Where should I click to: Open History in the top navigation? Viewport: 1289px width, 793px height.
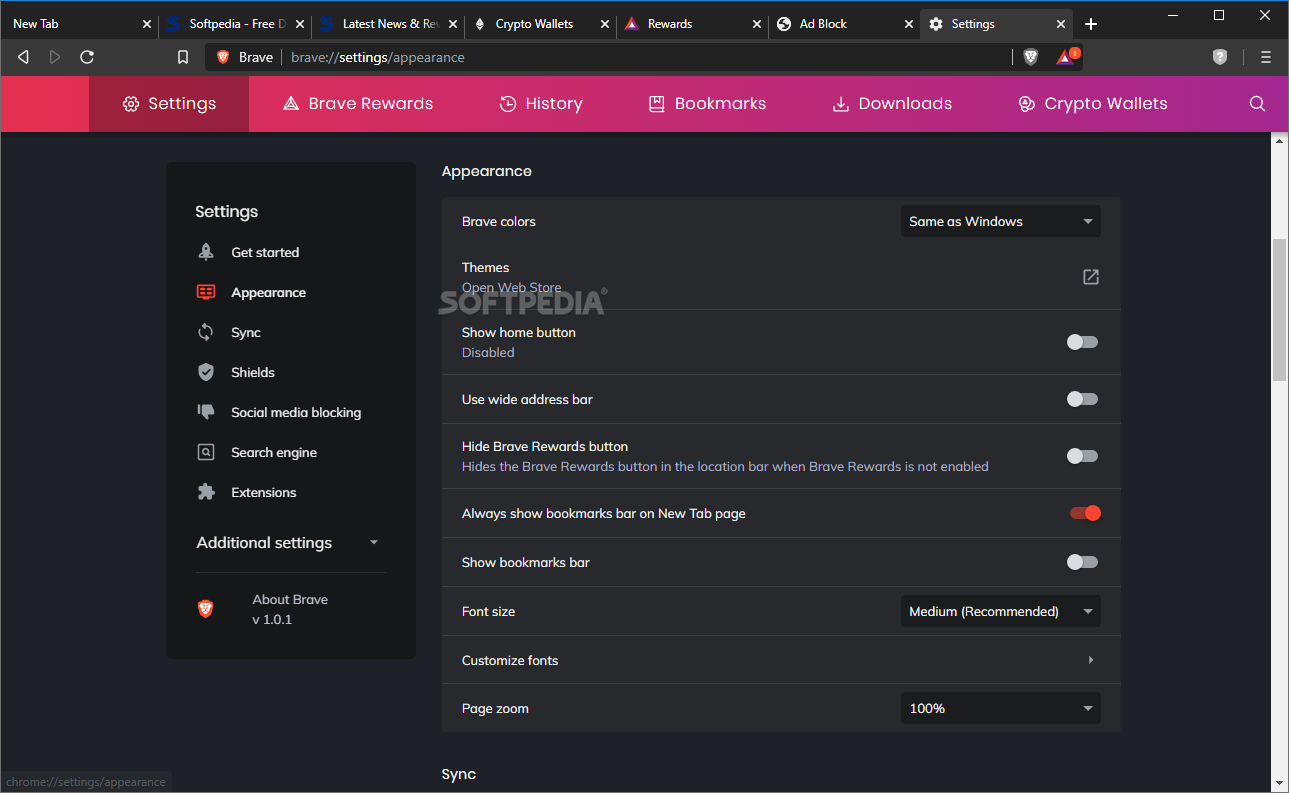pos(541,104)
